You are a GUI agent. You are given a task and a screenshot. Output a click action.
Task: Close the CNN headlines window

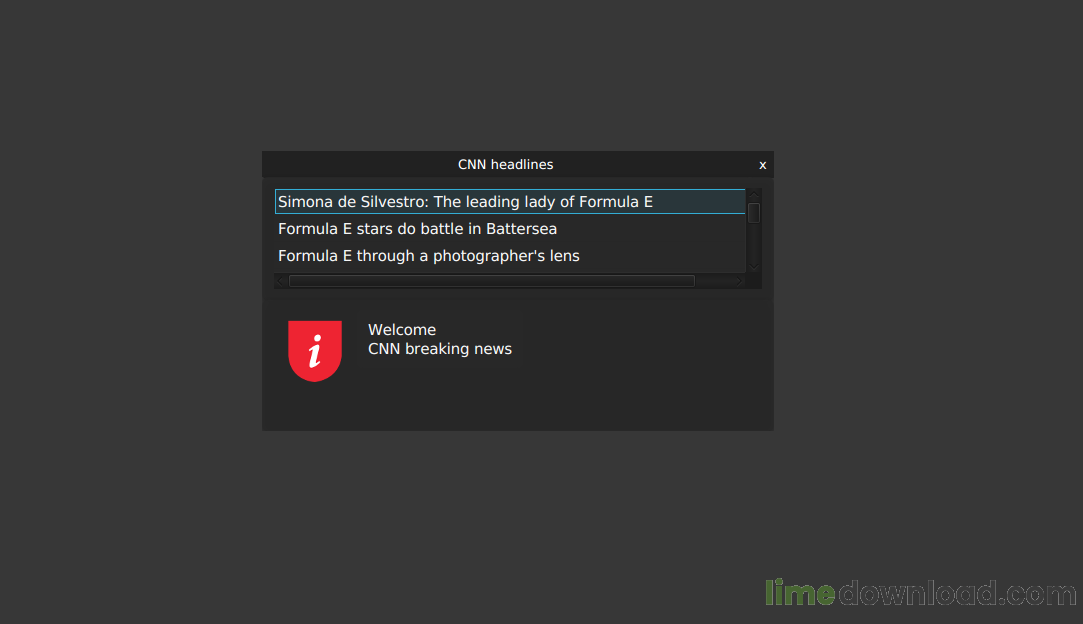[763, 165]
